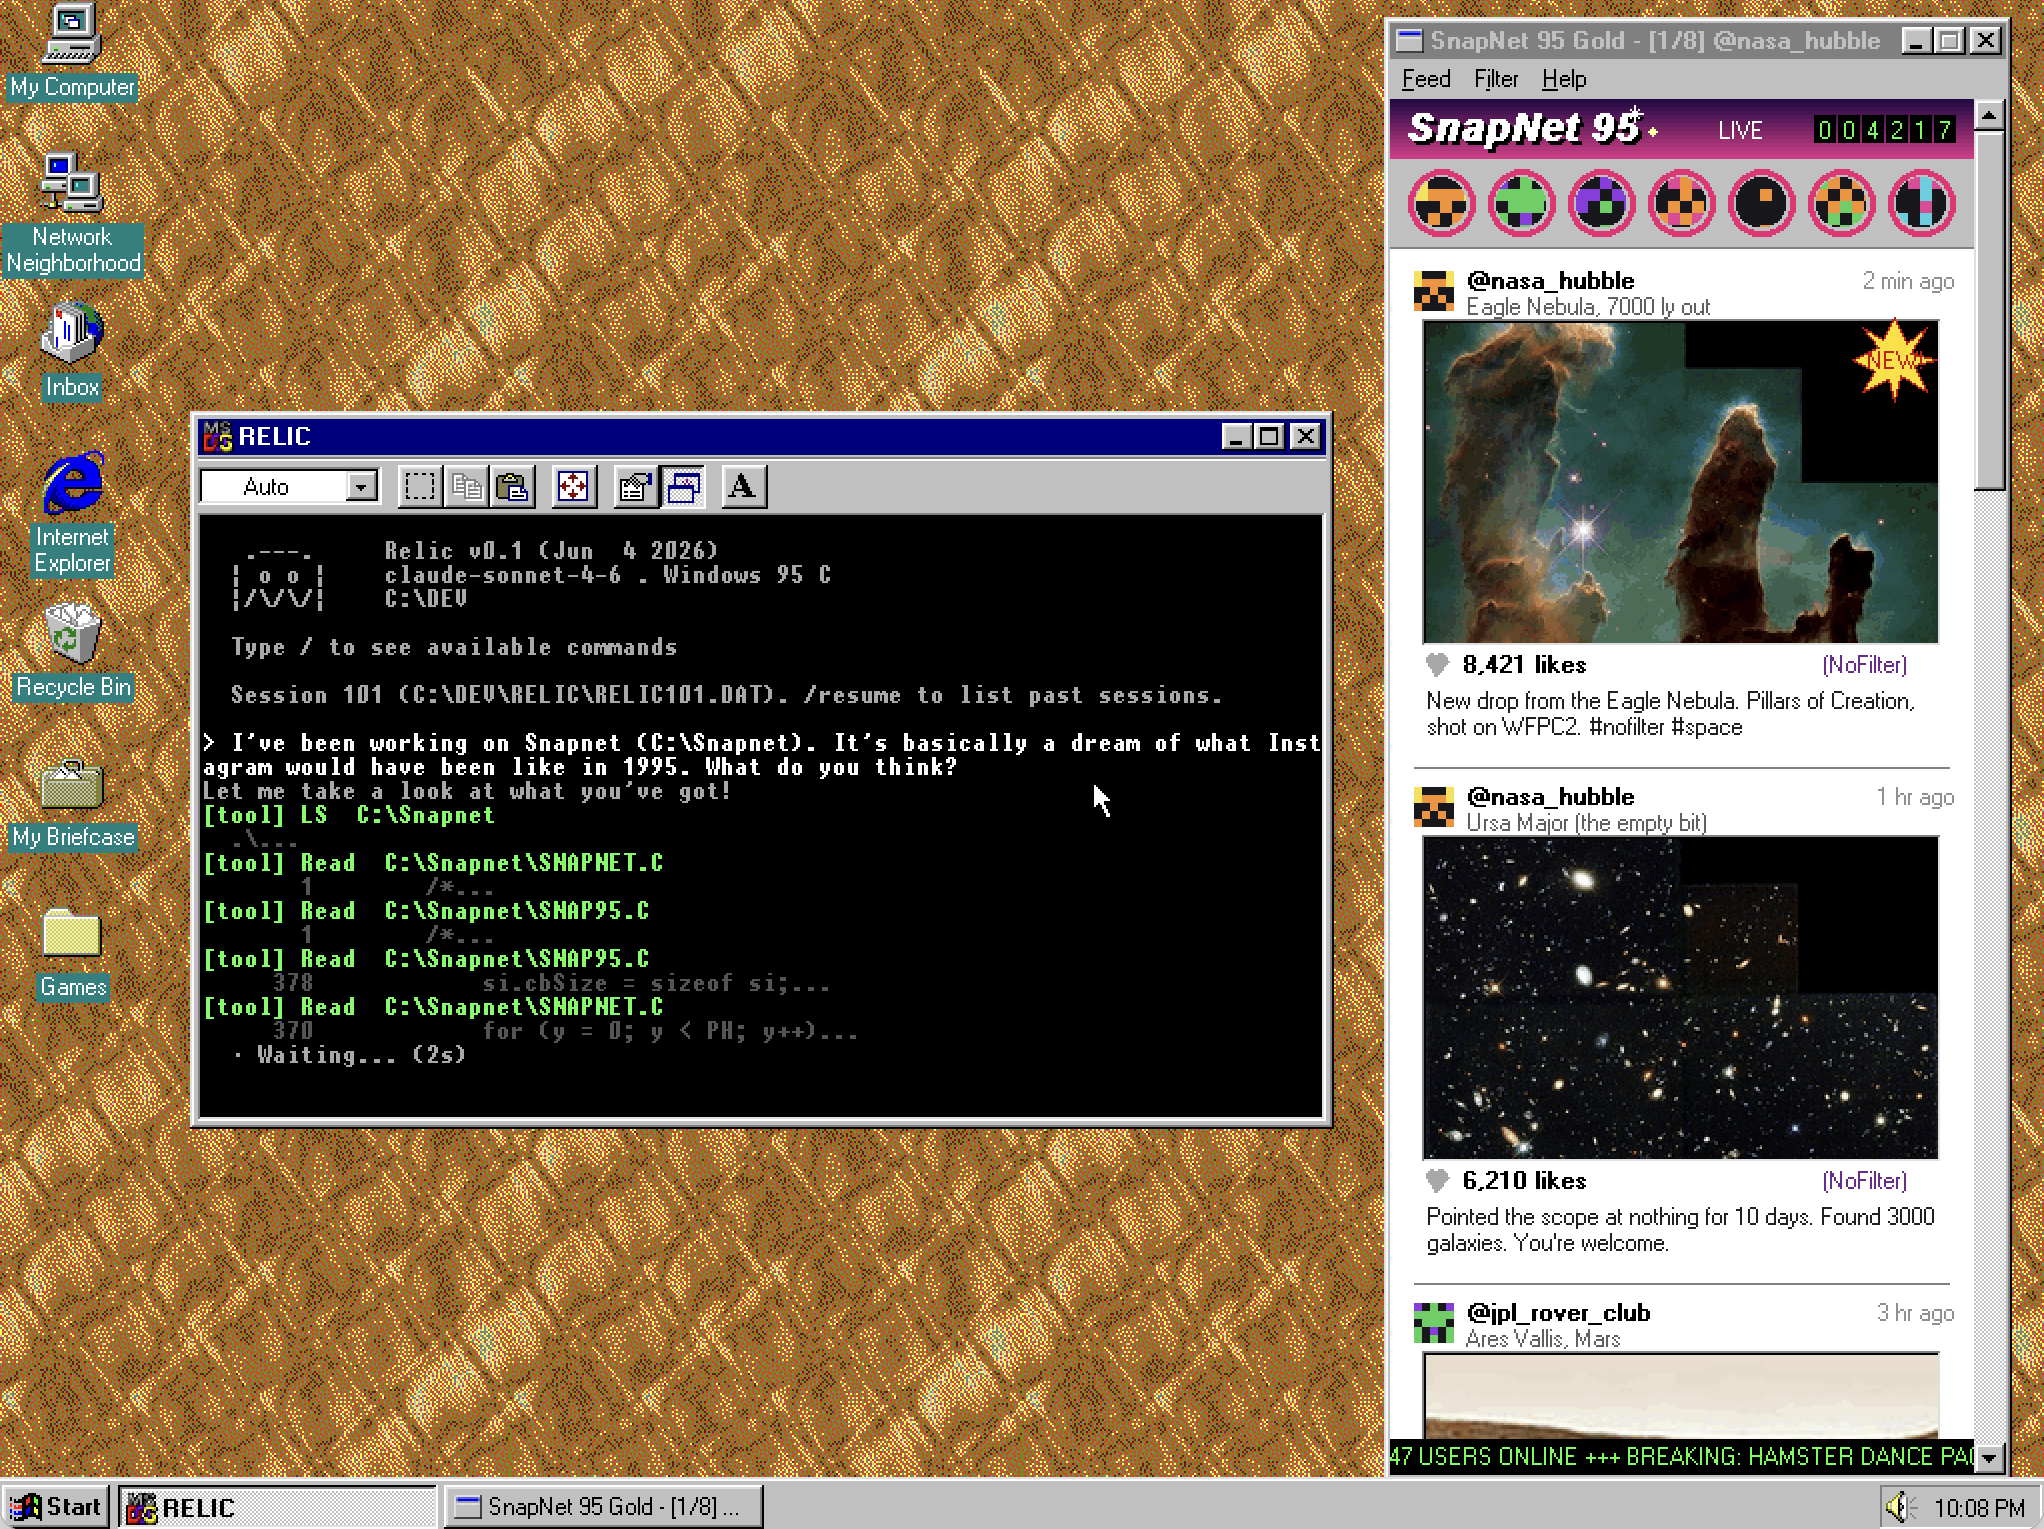
Task: Open the orange-purple story avatar in SnapNet
Action: point(1681,203)
